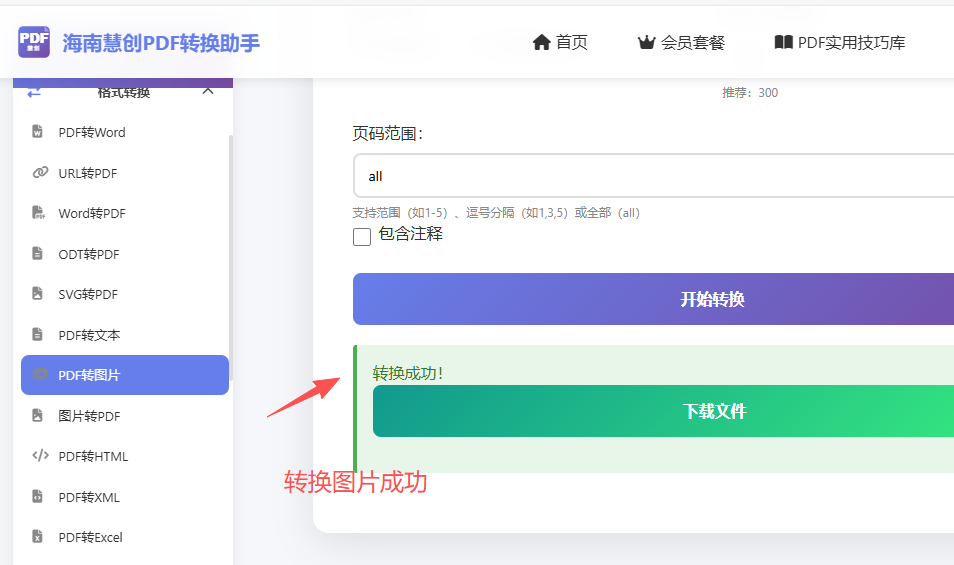954x565 pixels.
Task: Open the PDF实用技巧库 nav item
Action: coord(840,42)
